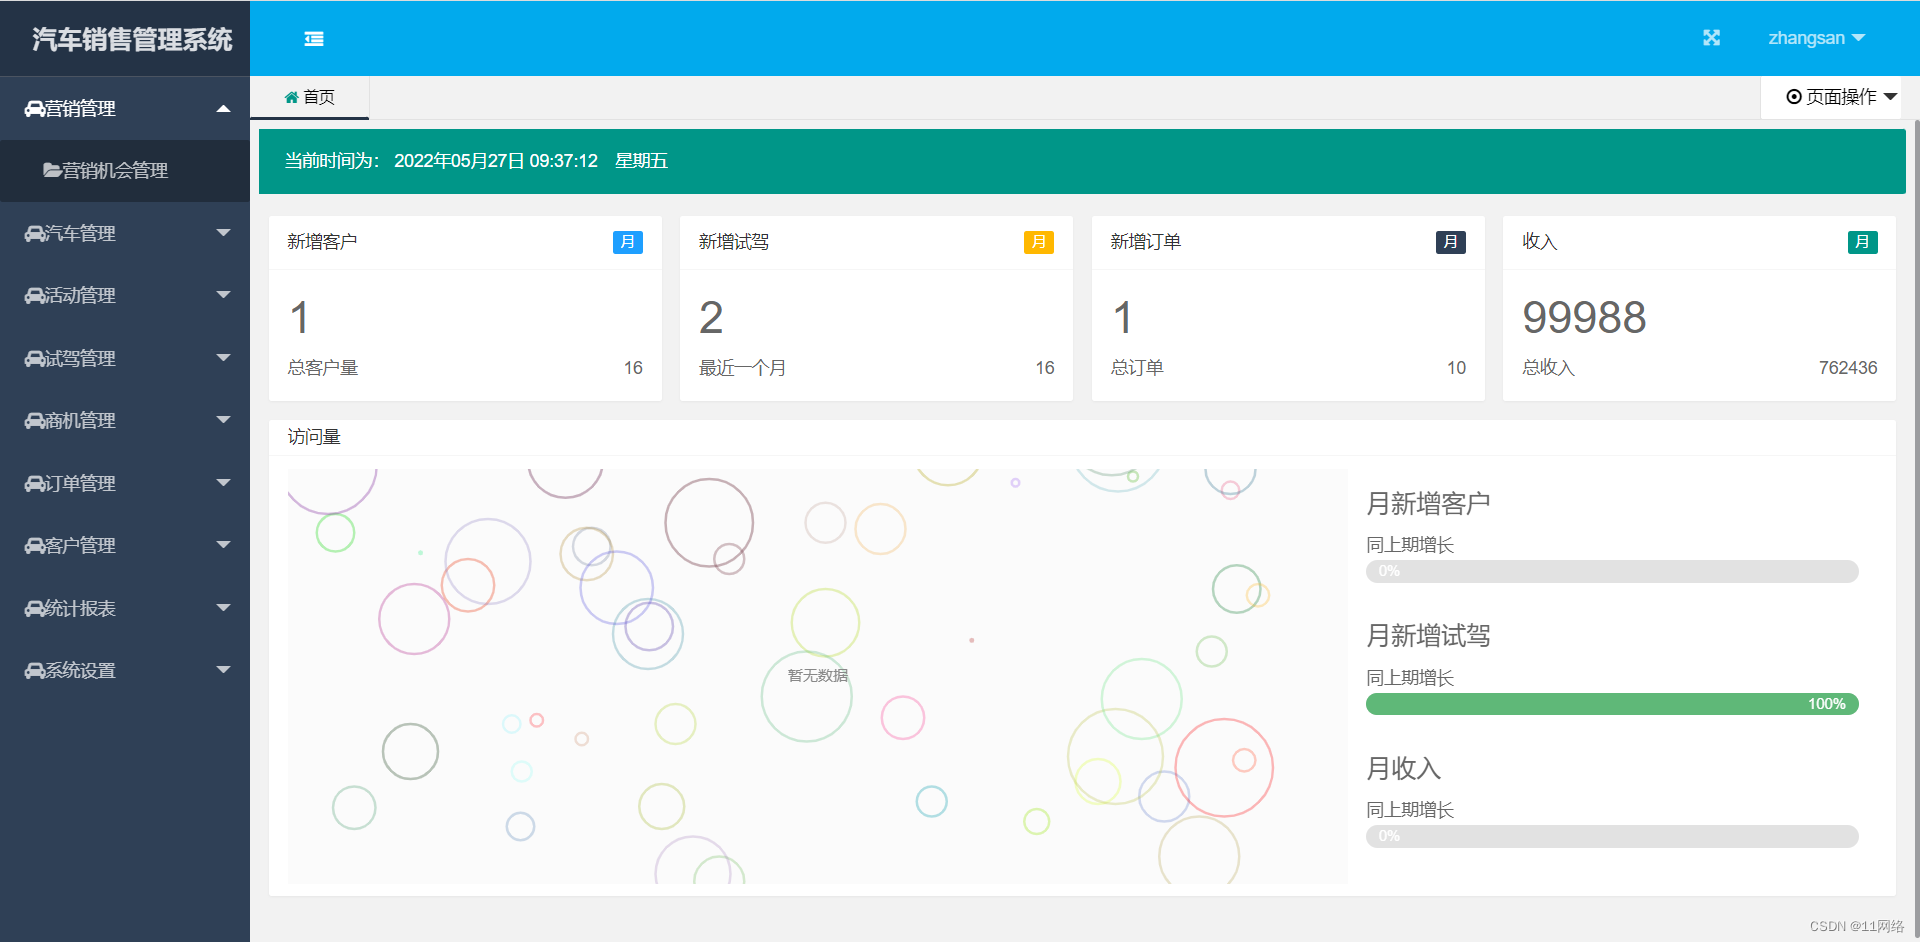Open 营销机会管理 submenu item

pos(125,171)
